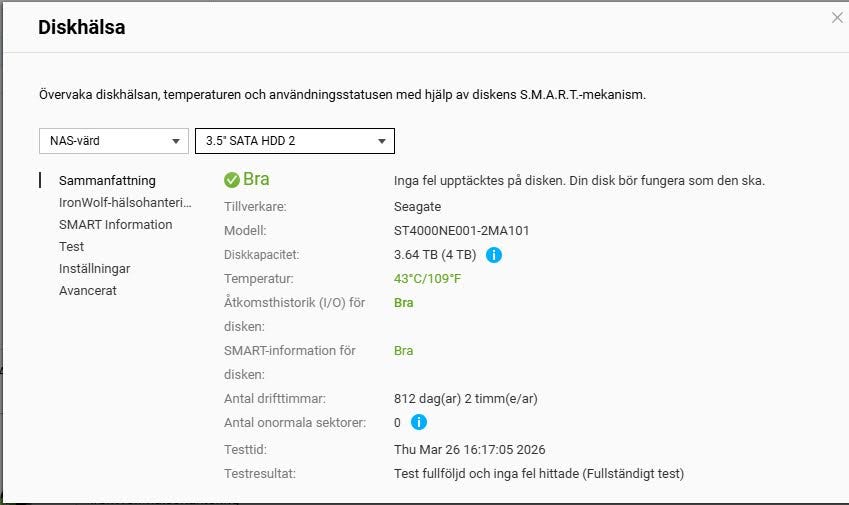Click the model number ST4000NE001-2MA101
849x505 pixels.
point(462,231)
